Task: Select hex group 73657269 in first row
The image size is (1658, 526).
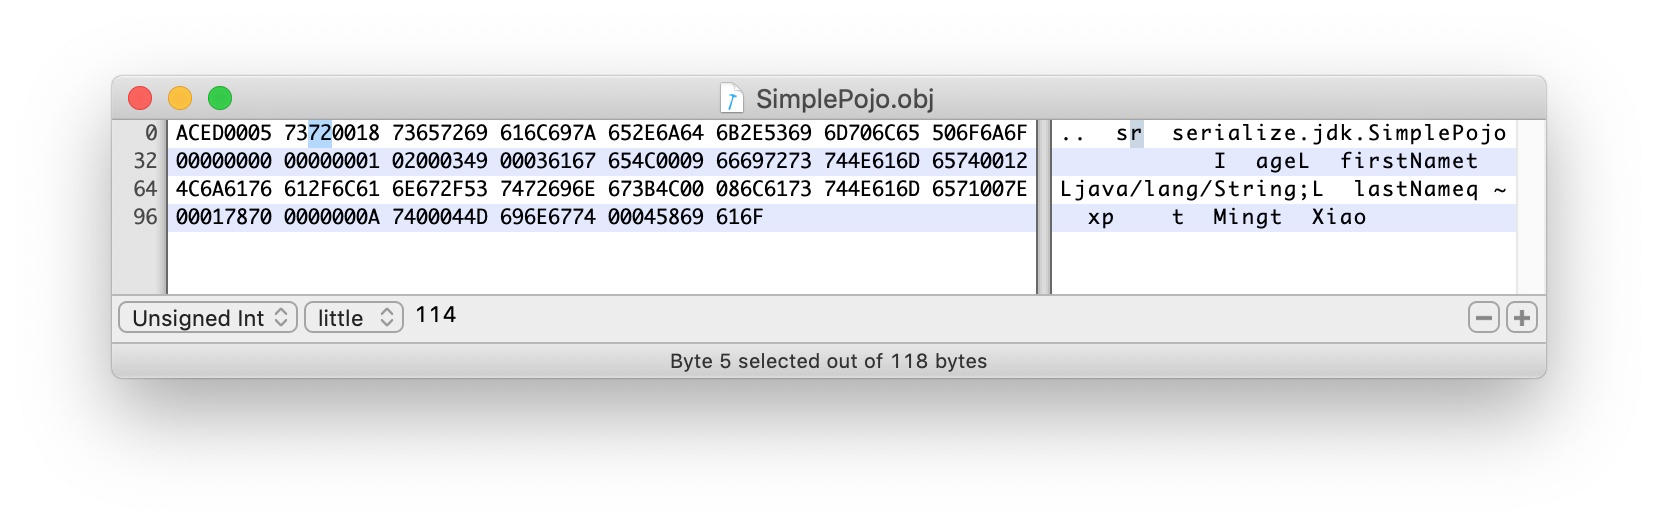Action: click(x=440, y=133)
